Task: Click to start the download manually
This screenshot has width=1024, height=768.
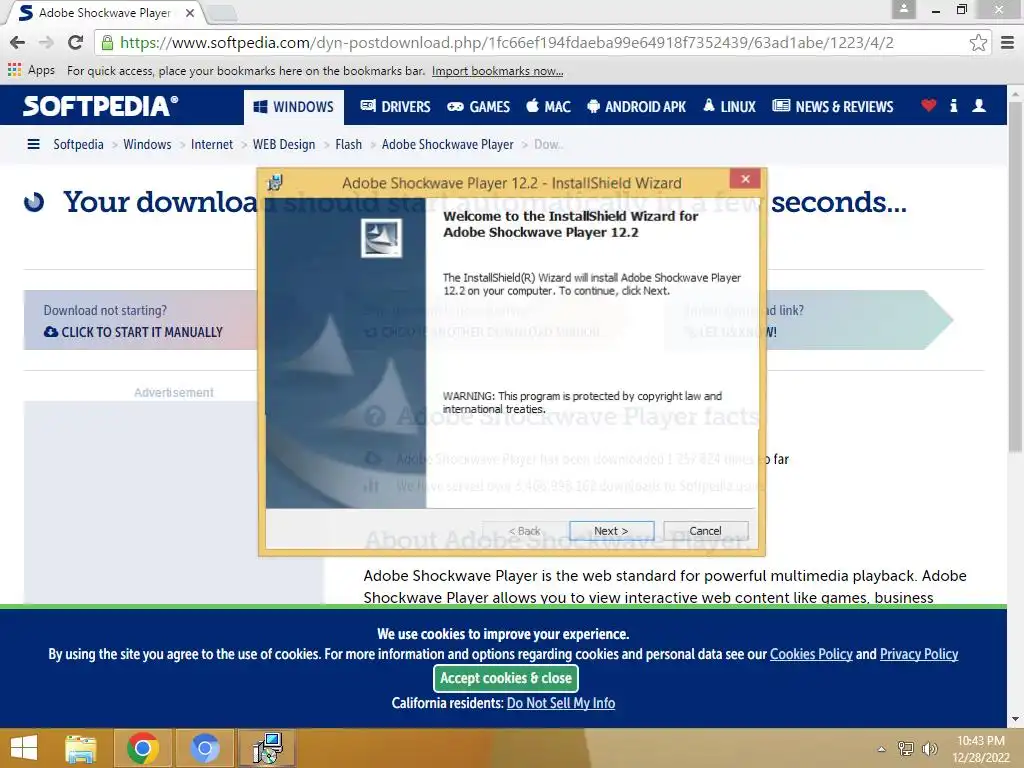Action: [x=133, y=332]
